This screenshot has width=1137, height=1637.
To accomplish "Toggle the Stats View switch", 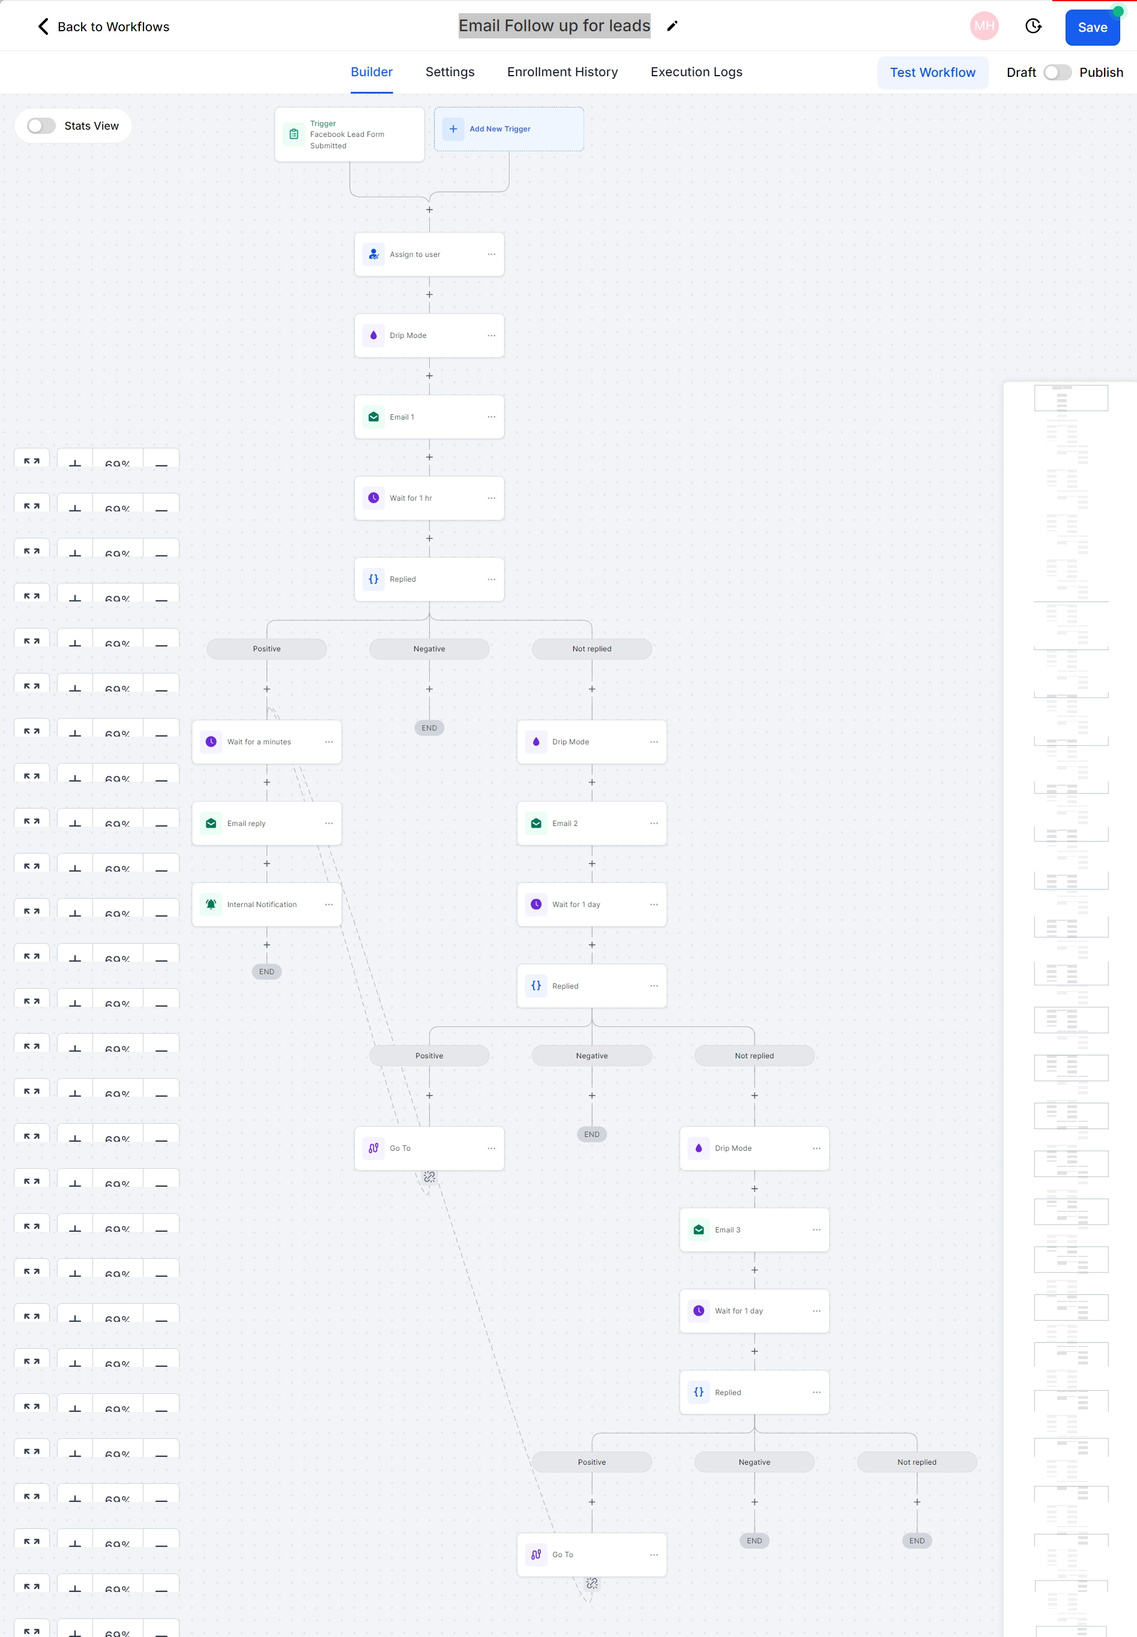I will point(41,126).
